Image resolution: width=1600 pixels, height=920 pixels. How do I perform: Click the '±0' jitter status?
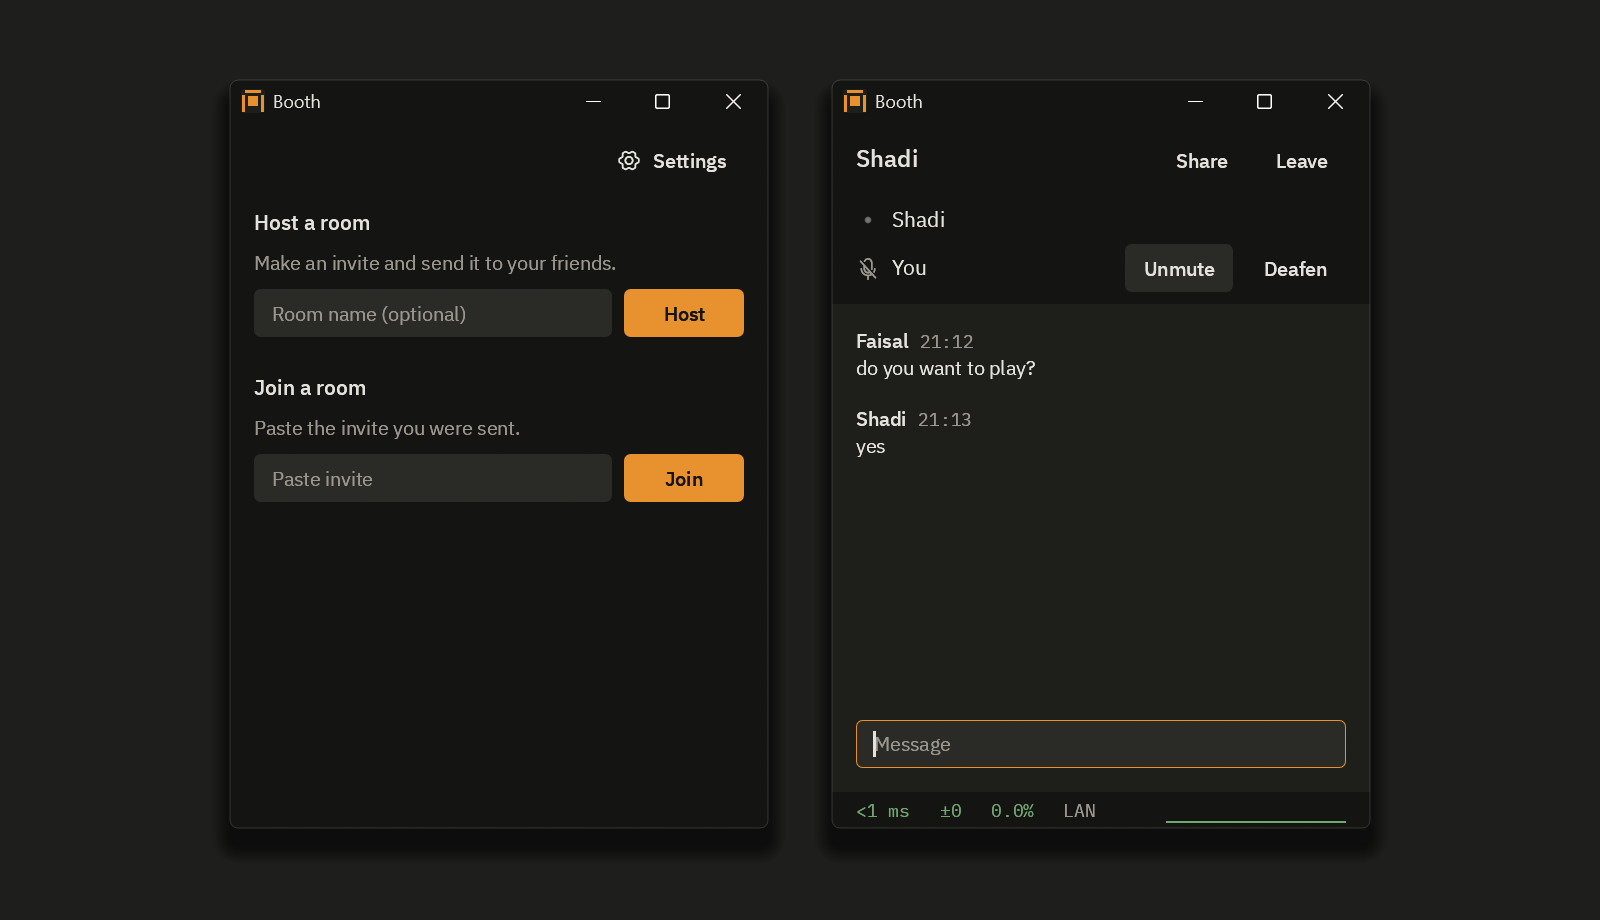[951, 811]
